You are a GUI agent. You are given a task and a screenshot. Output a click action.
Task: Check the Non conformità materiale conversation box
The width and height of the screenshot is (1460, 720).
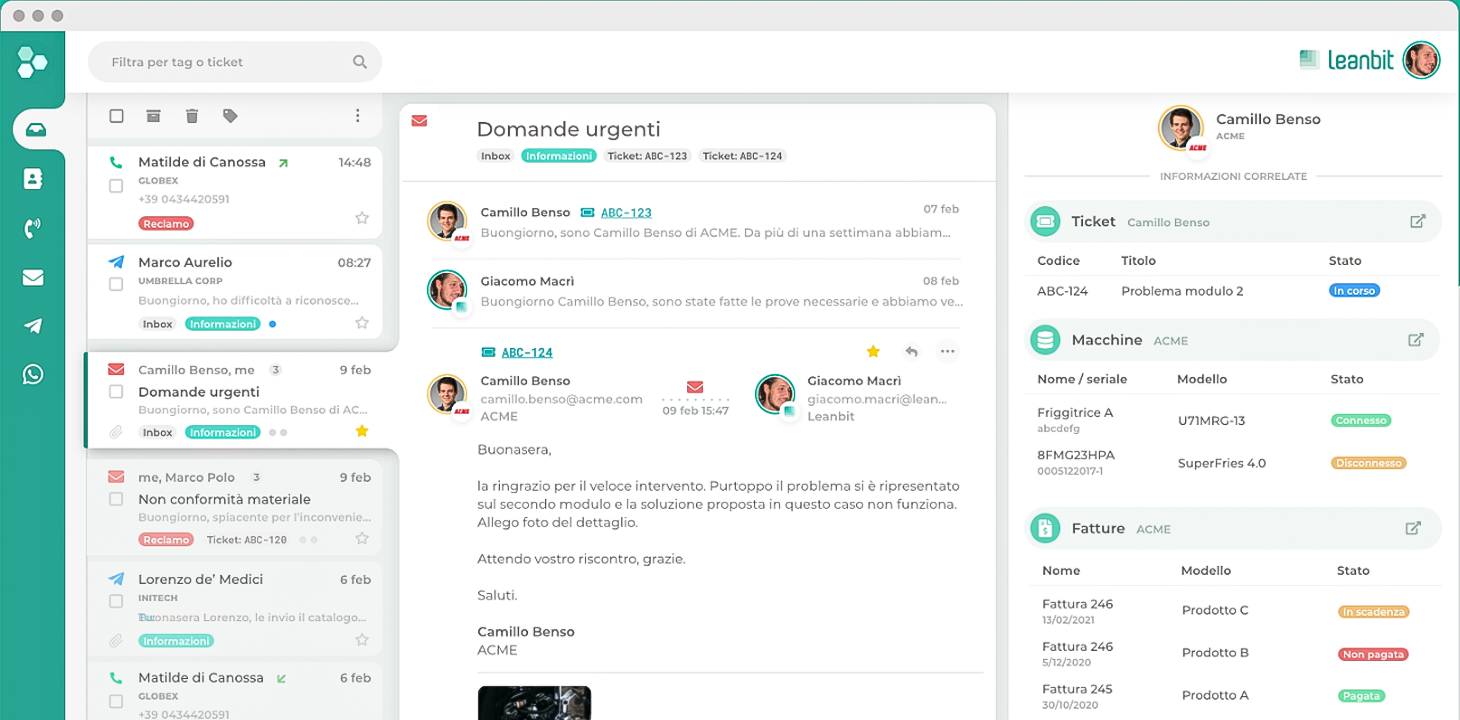tap(116, 499)
